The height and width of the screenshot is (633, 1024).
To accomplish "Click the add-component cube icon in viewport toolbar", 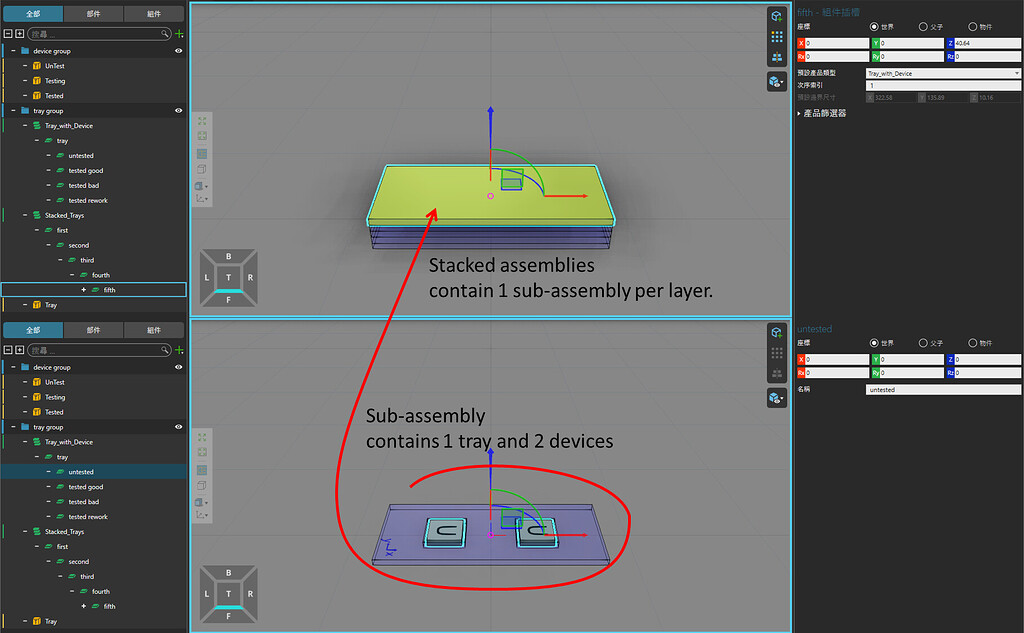I will tap(775, 16).
